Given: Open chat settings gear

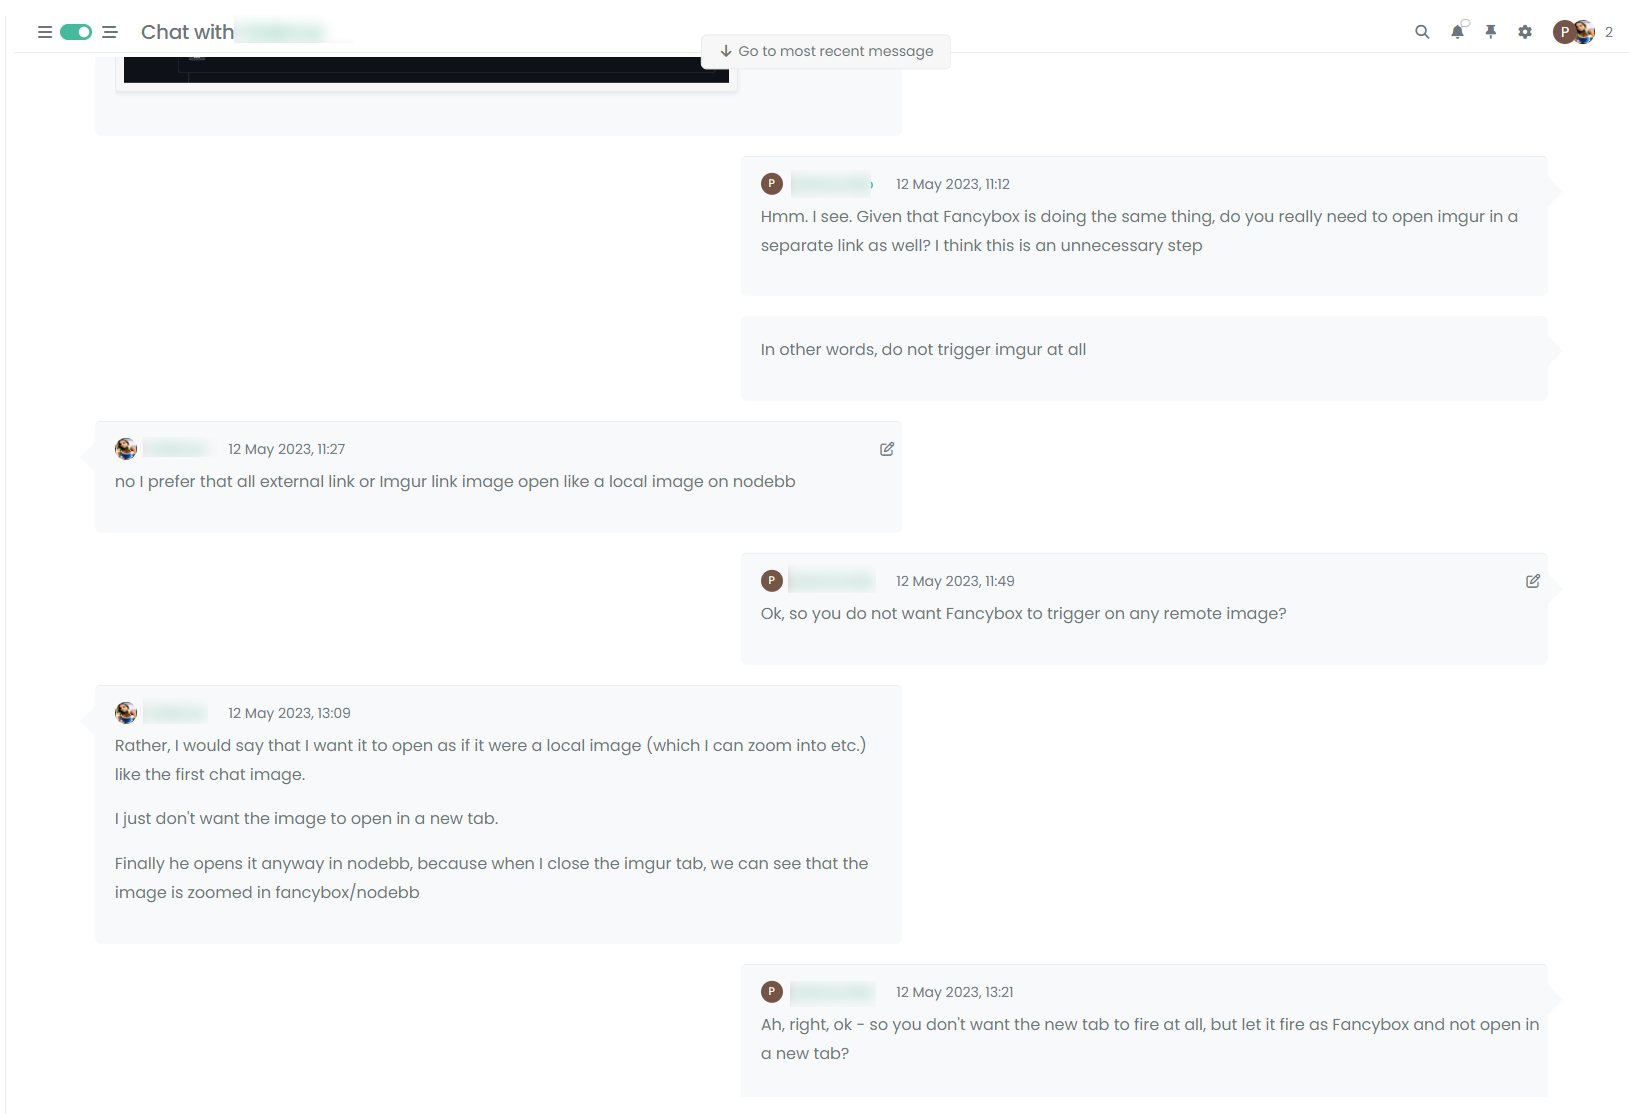Looking at the screenshot, I should (1525, 32).
